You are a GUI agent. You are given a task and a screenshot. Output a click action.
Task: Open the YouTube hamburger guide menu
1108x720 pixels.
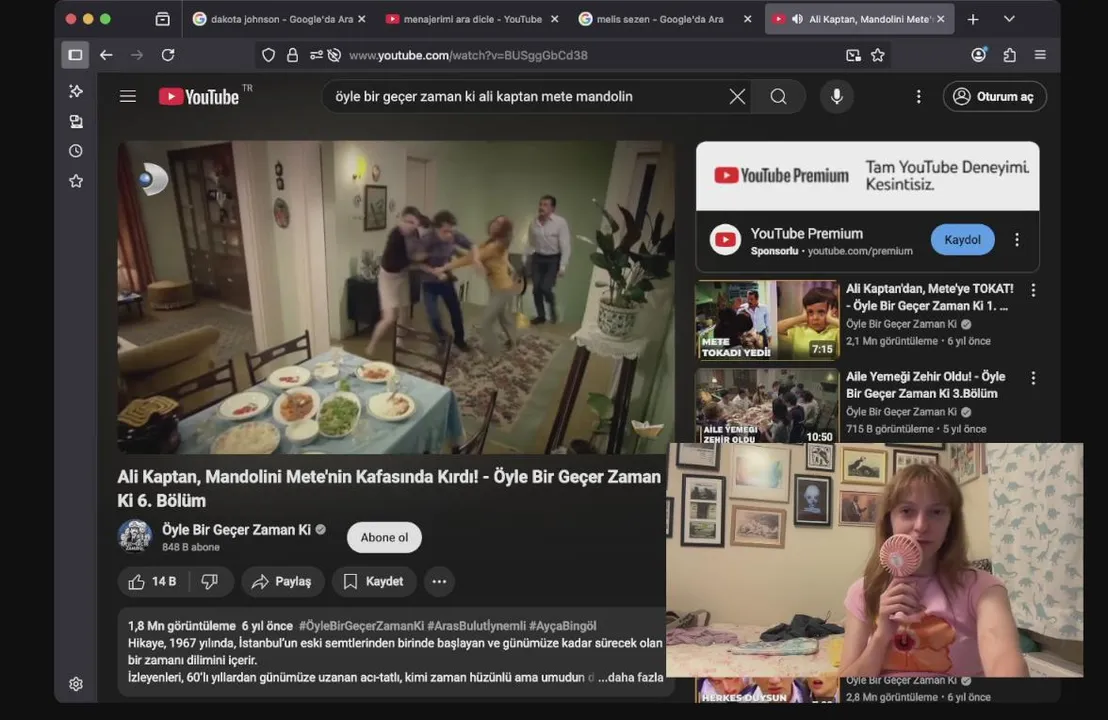pos(128,96)
